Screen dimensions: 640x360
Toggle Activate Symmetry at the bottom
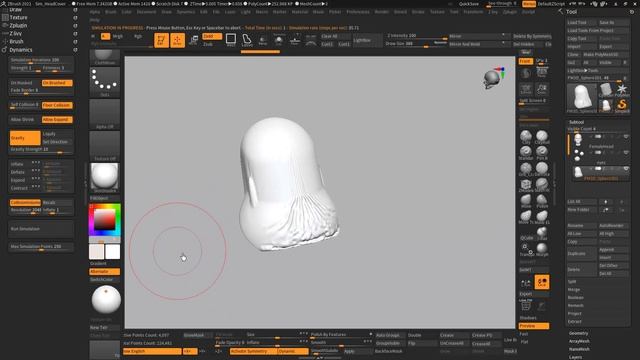point(253,351)
